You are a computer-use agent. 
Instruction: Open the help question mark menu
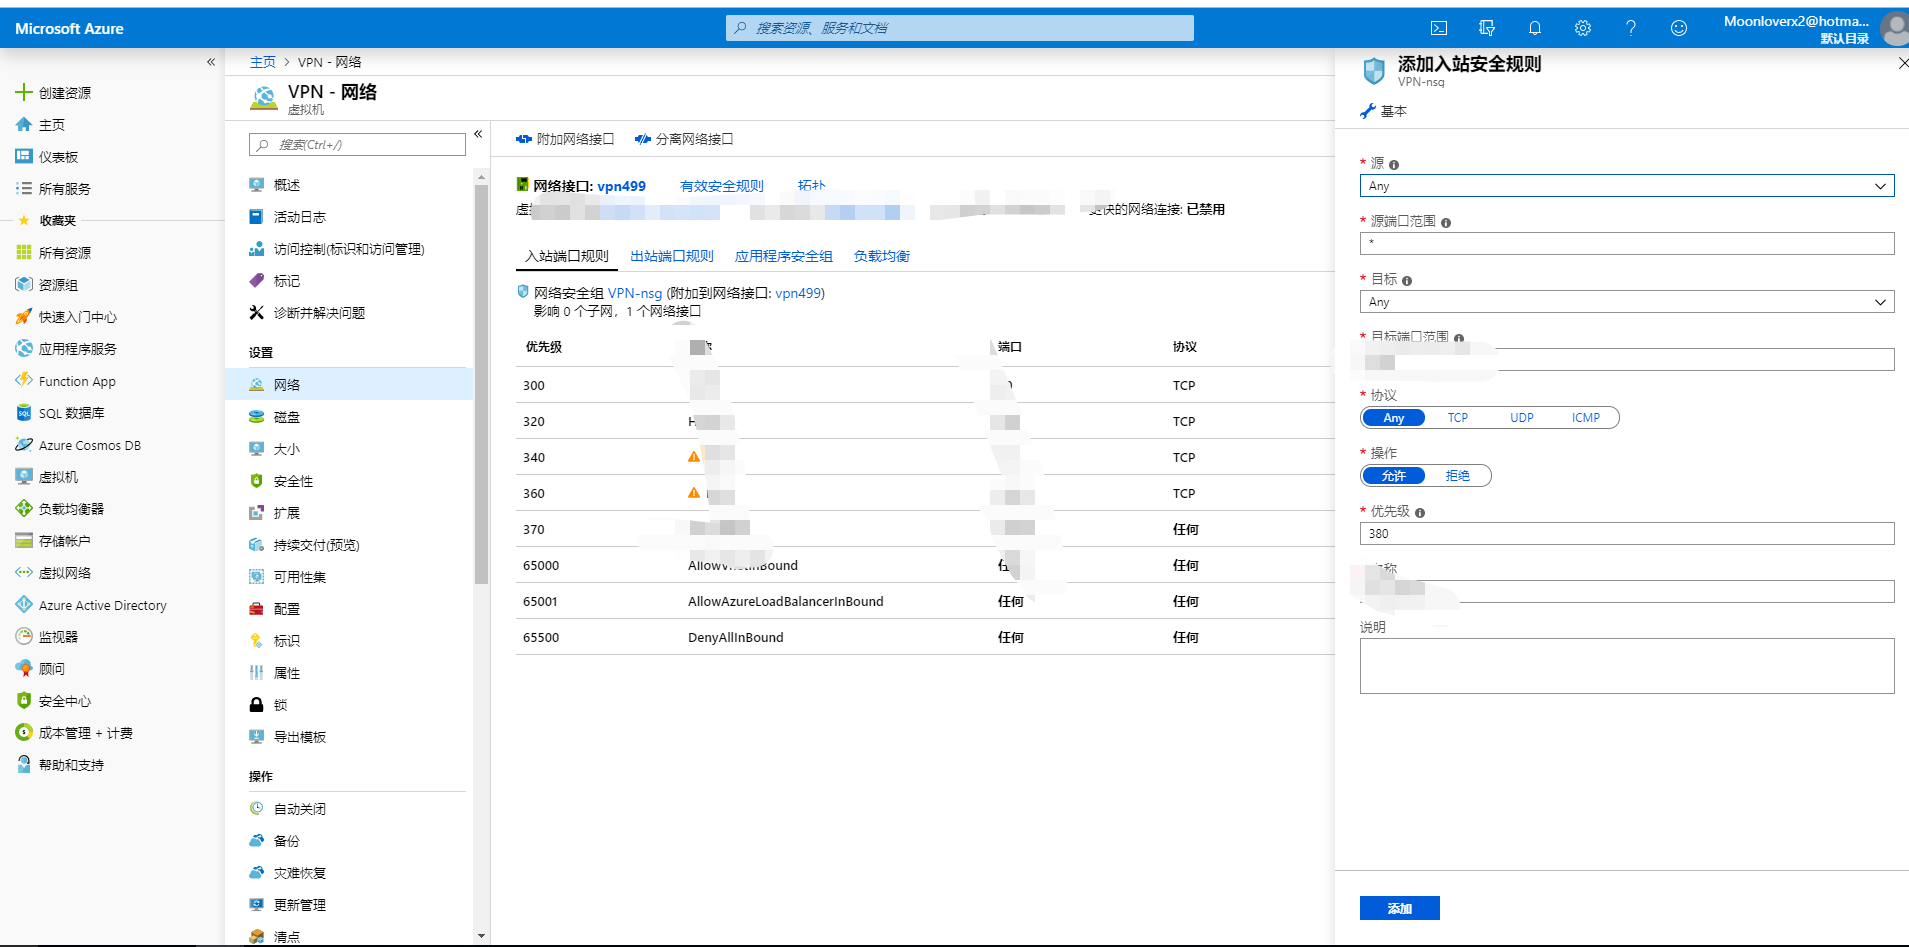pos(1631,28)
